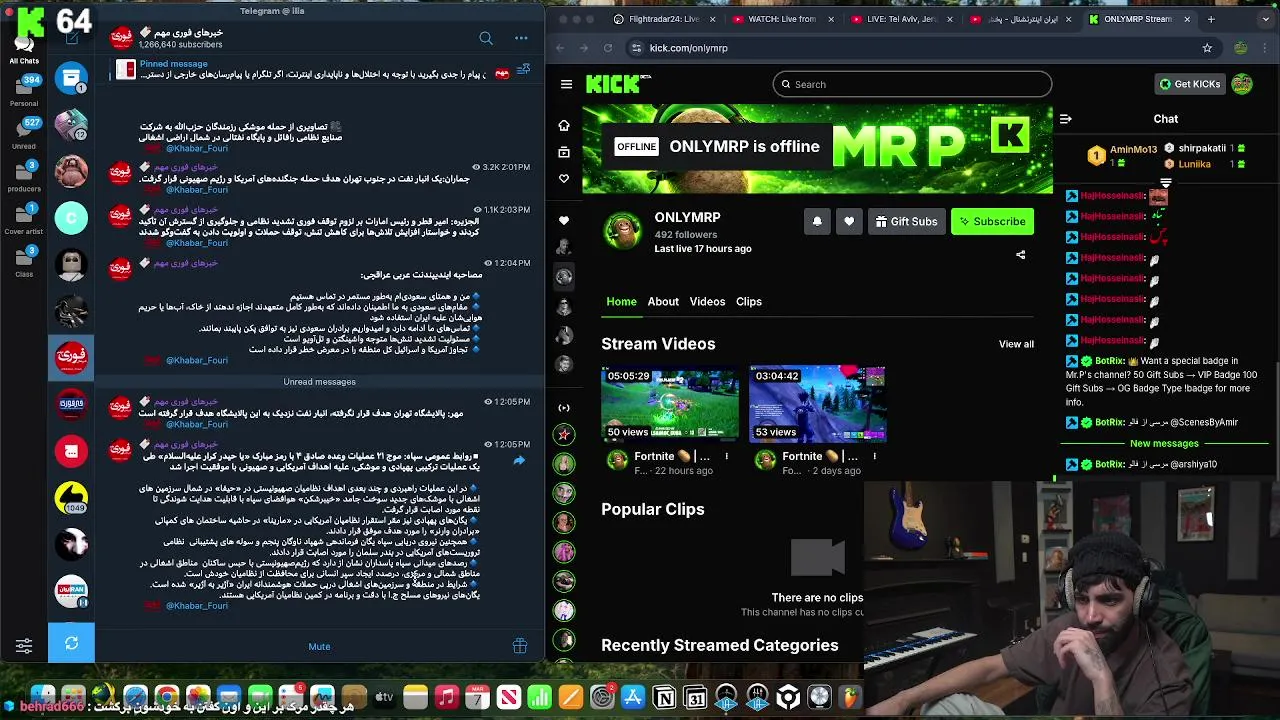Viewport: 1280px width, 720px height.
Task: Collapse the Kick chat panel with arrow icon
Action: [1065, 119]
